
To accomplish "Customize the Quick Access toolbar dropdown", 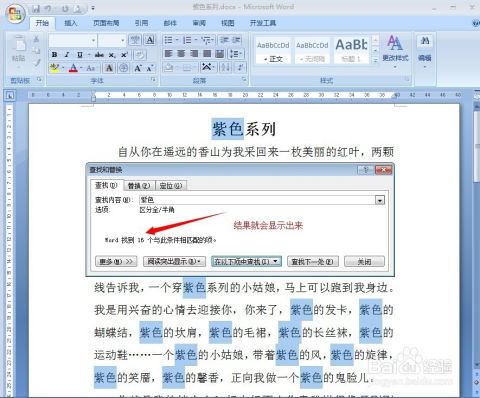I will (93, 9).
